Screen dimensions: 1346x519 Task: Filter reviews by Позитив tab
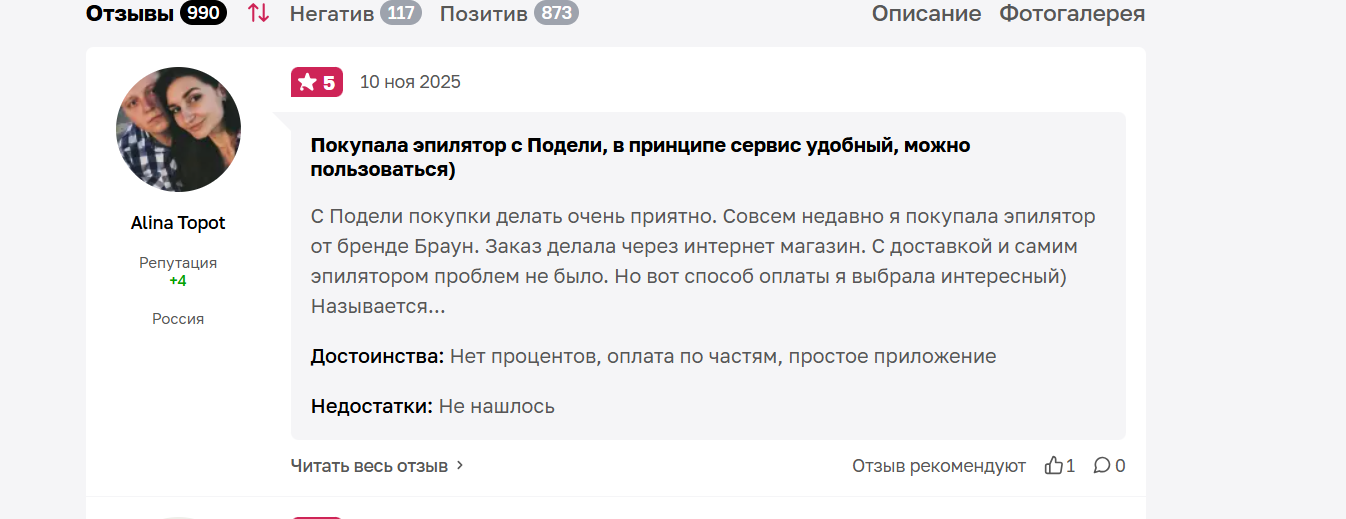(484, 14)
